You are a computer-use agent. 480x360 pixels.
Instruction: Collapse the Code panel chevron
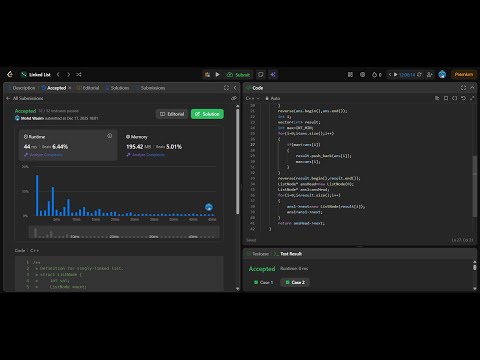[x=472, y=88]
